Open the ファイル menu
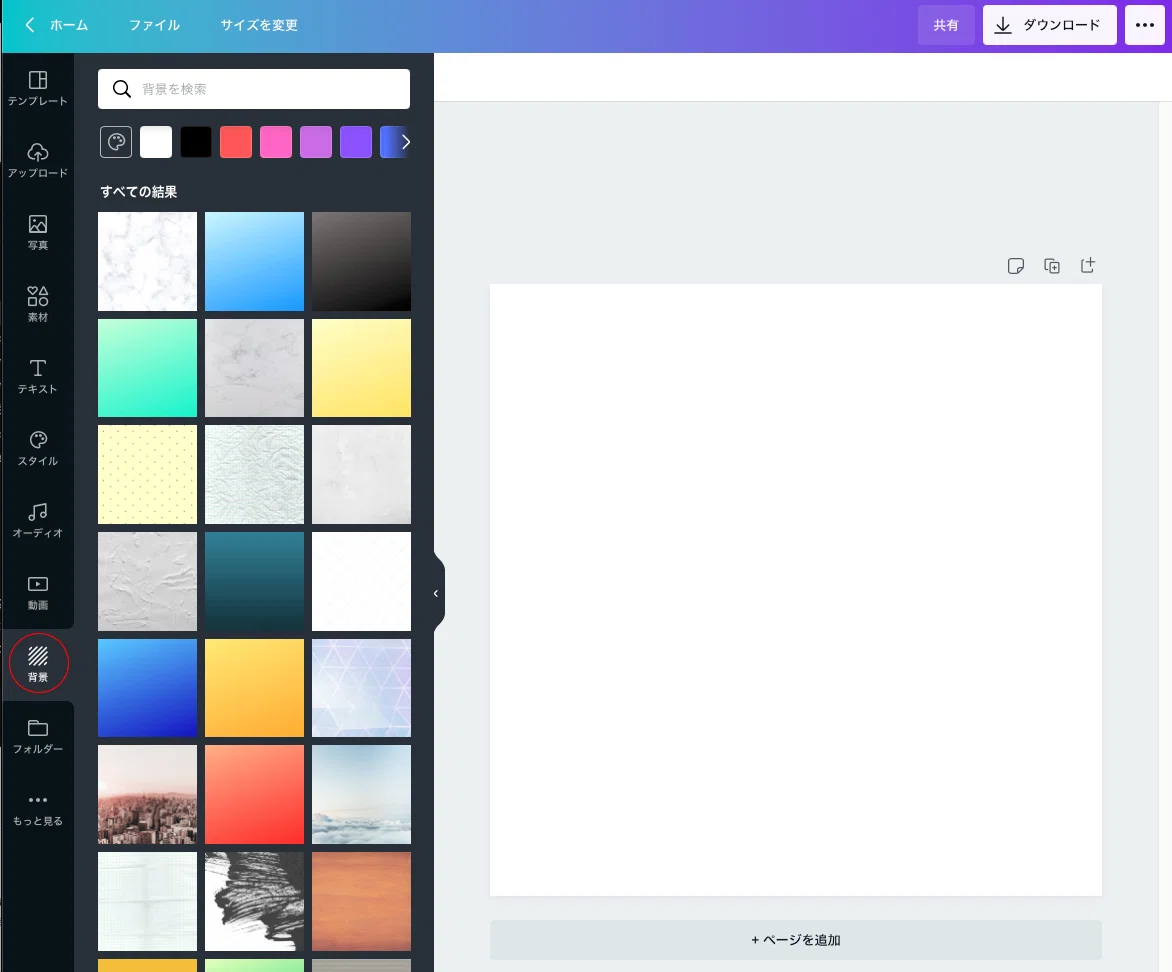Image resolution: width=1172 pixels, height=972 pixels. click(x=154, y=25)
